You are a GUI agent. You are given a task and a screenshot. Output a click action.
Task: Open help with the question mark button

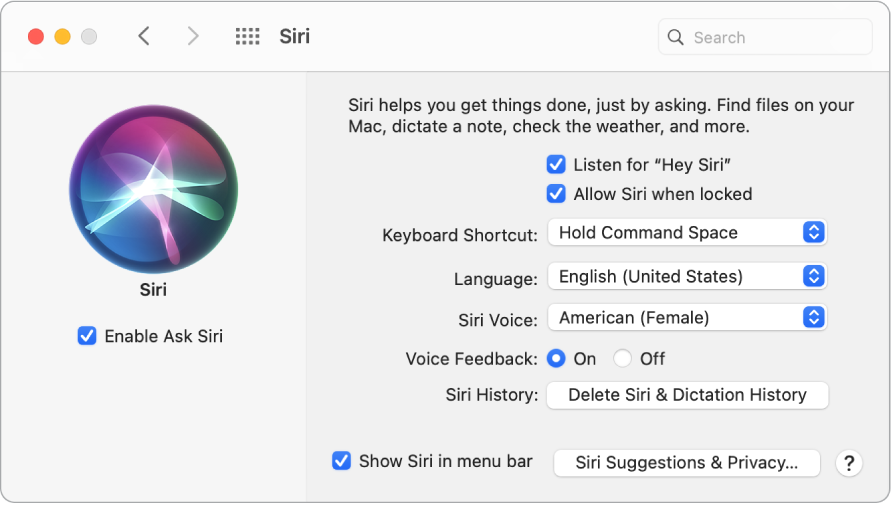pos(849,463)
